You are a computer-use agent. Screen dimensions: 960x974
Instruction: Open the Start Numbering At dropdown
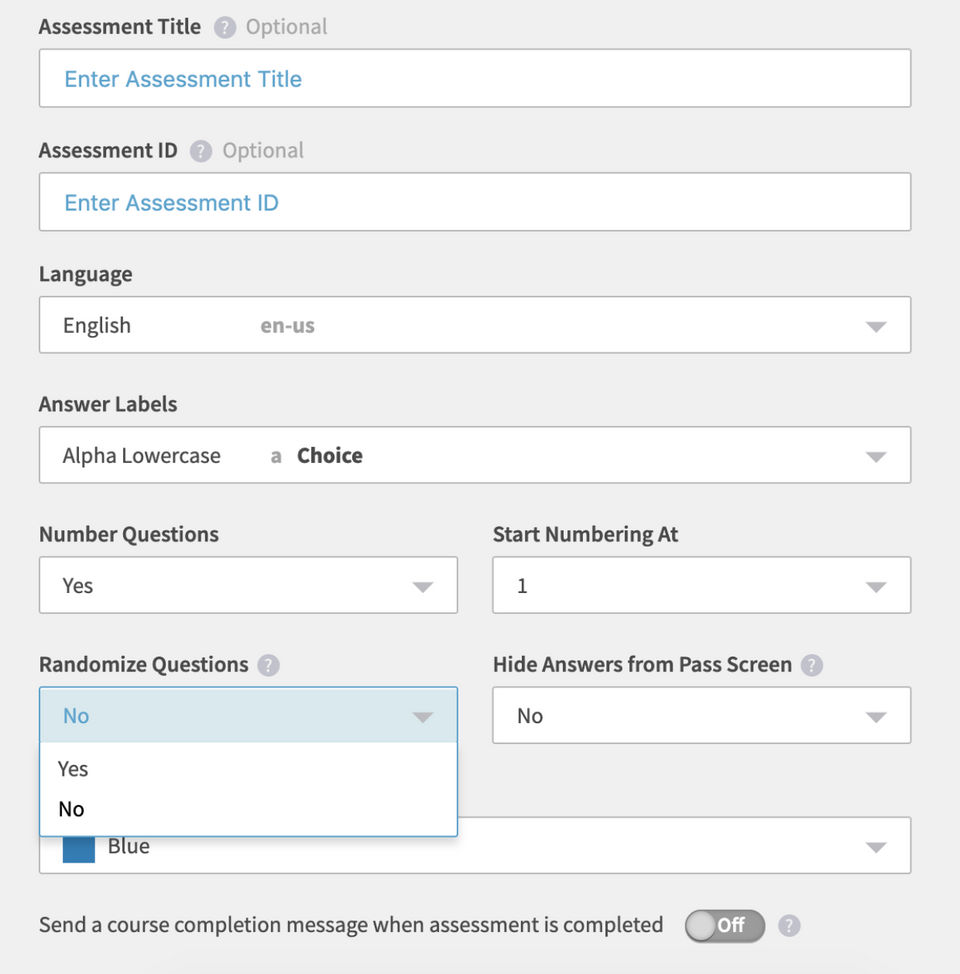702,585
